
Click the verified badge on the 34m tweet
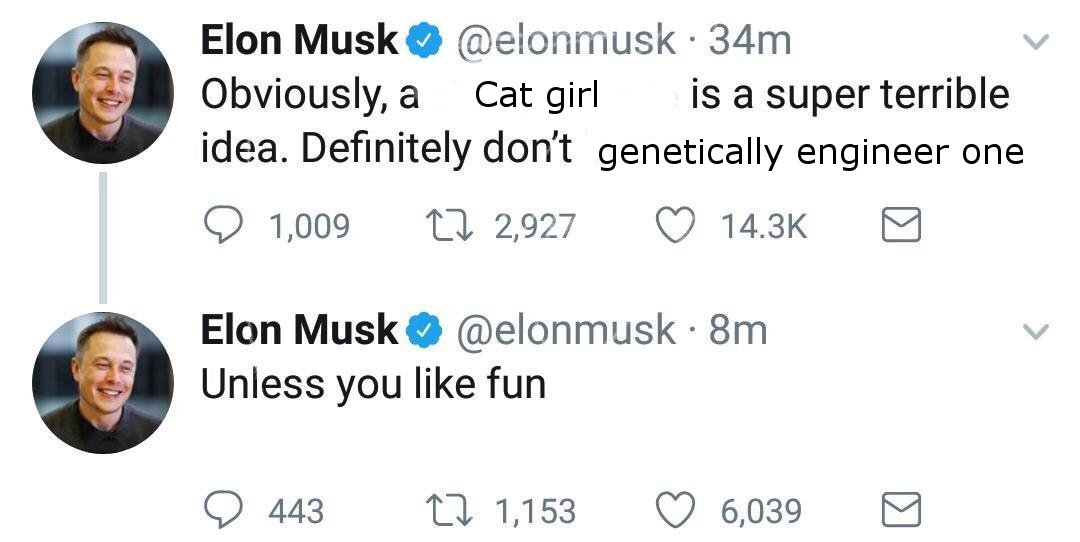pyautogui.click(x=425, y=41)
